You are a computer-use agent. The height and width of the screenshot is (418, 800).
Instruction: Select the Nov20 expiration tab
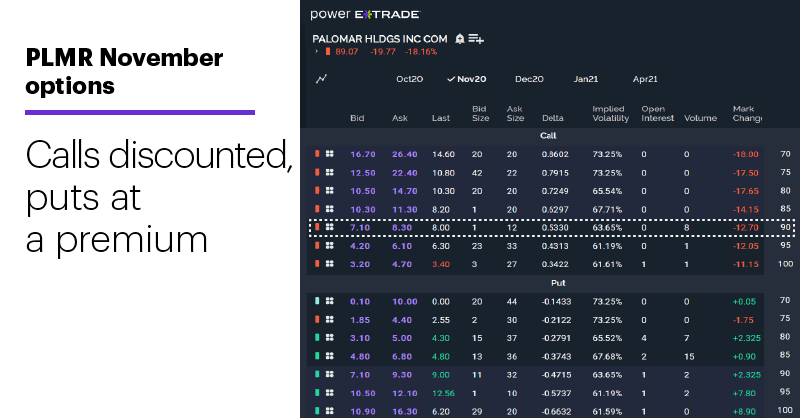tap(467, 79)
